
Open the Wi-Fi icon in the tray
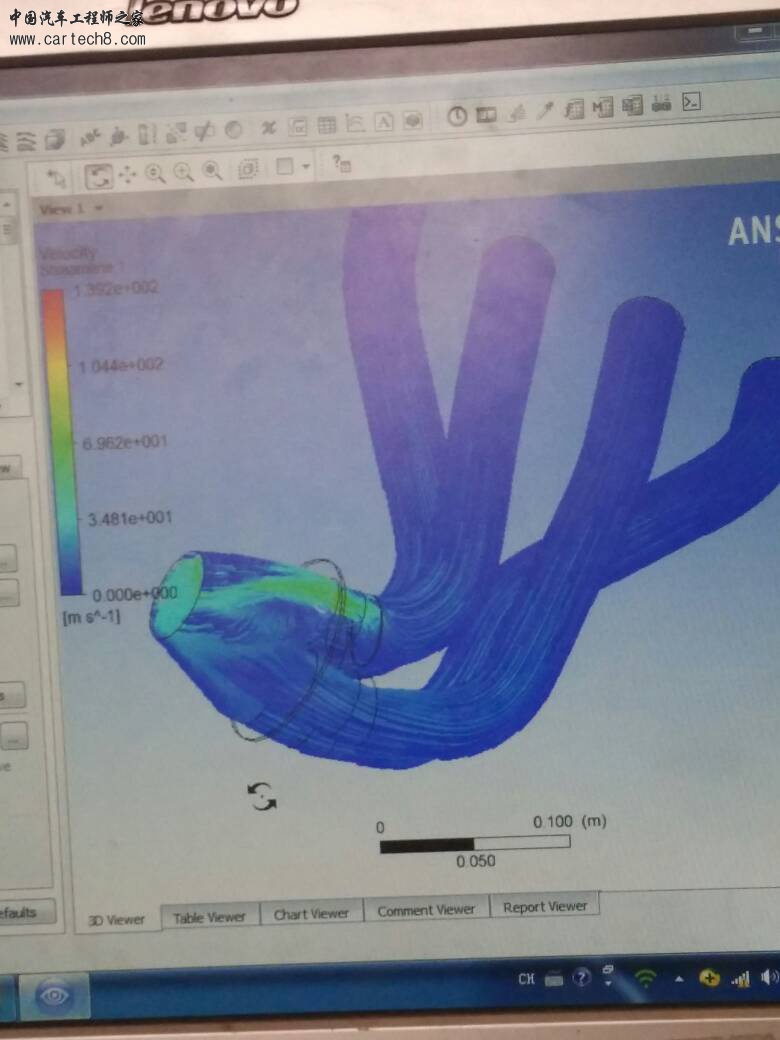[x=645, y=978]
